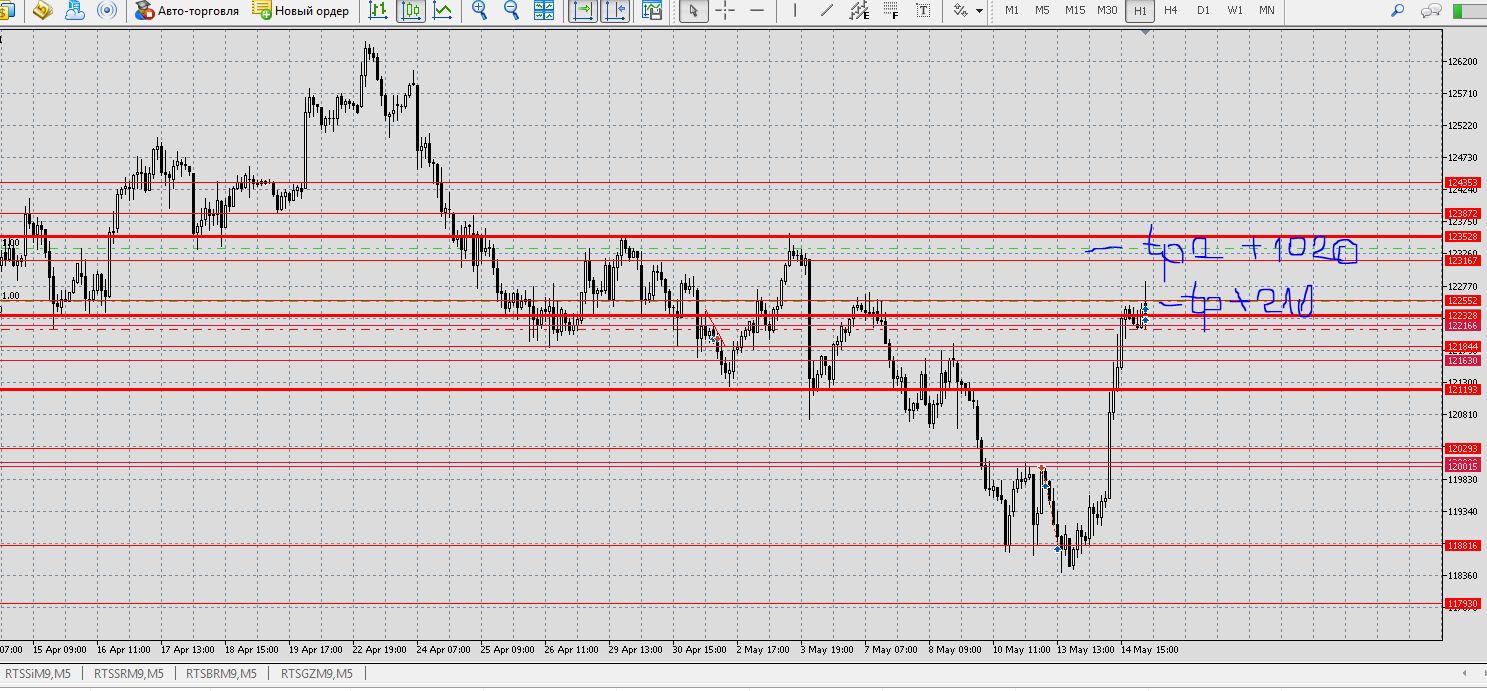This screenshot has width=1487, height=691.
Task: Switch timeframe to M30
Action: click(1106, 10)
